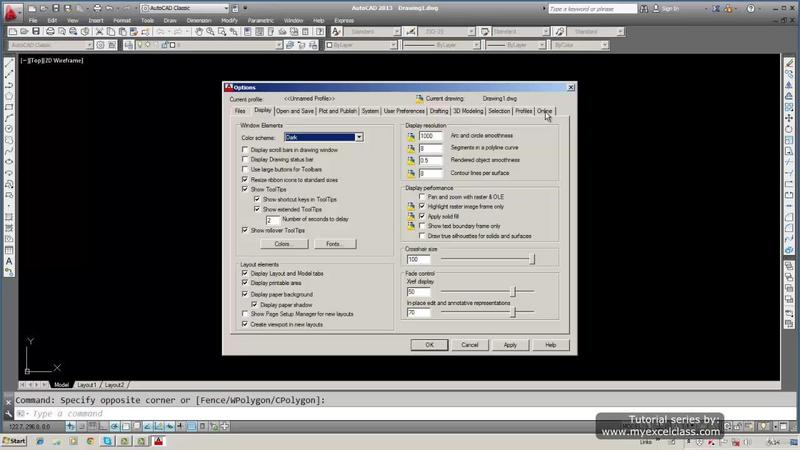This screenshot has height=450, width=800.
Task: Switch to the Layout1 tab
Action: (x=86, y=385)
